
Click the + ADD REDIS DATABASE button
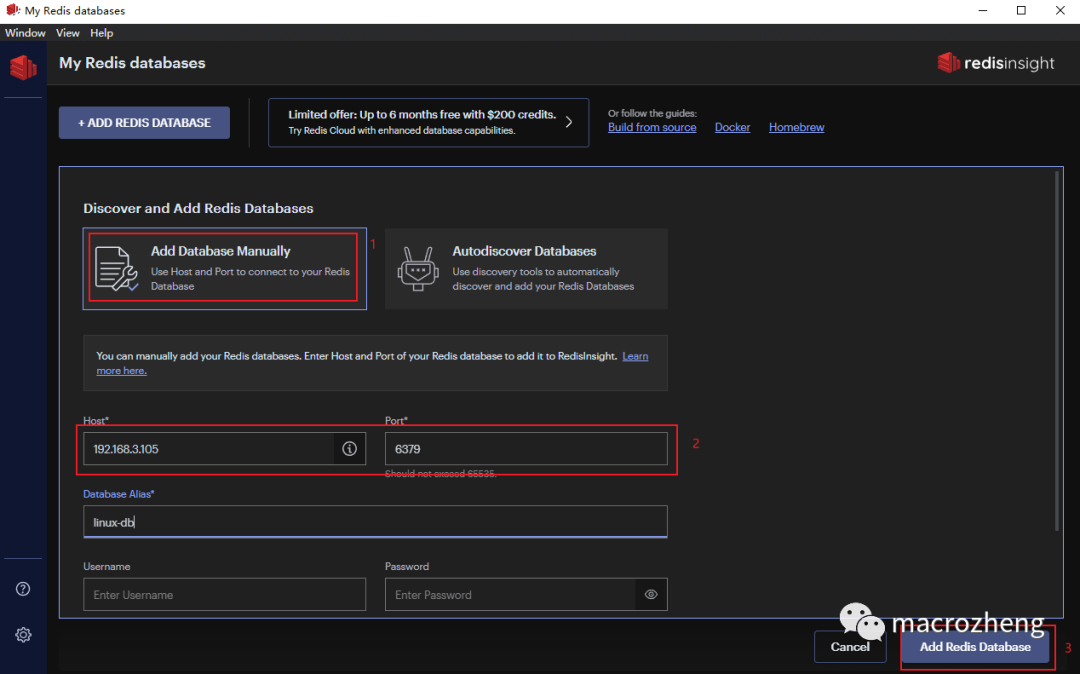[144, 123]
